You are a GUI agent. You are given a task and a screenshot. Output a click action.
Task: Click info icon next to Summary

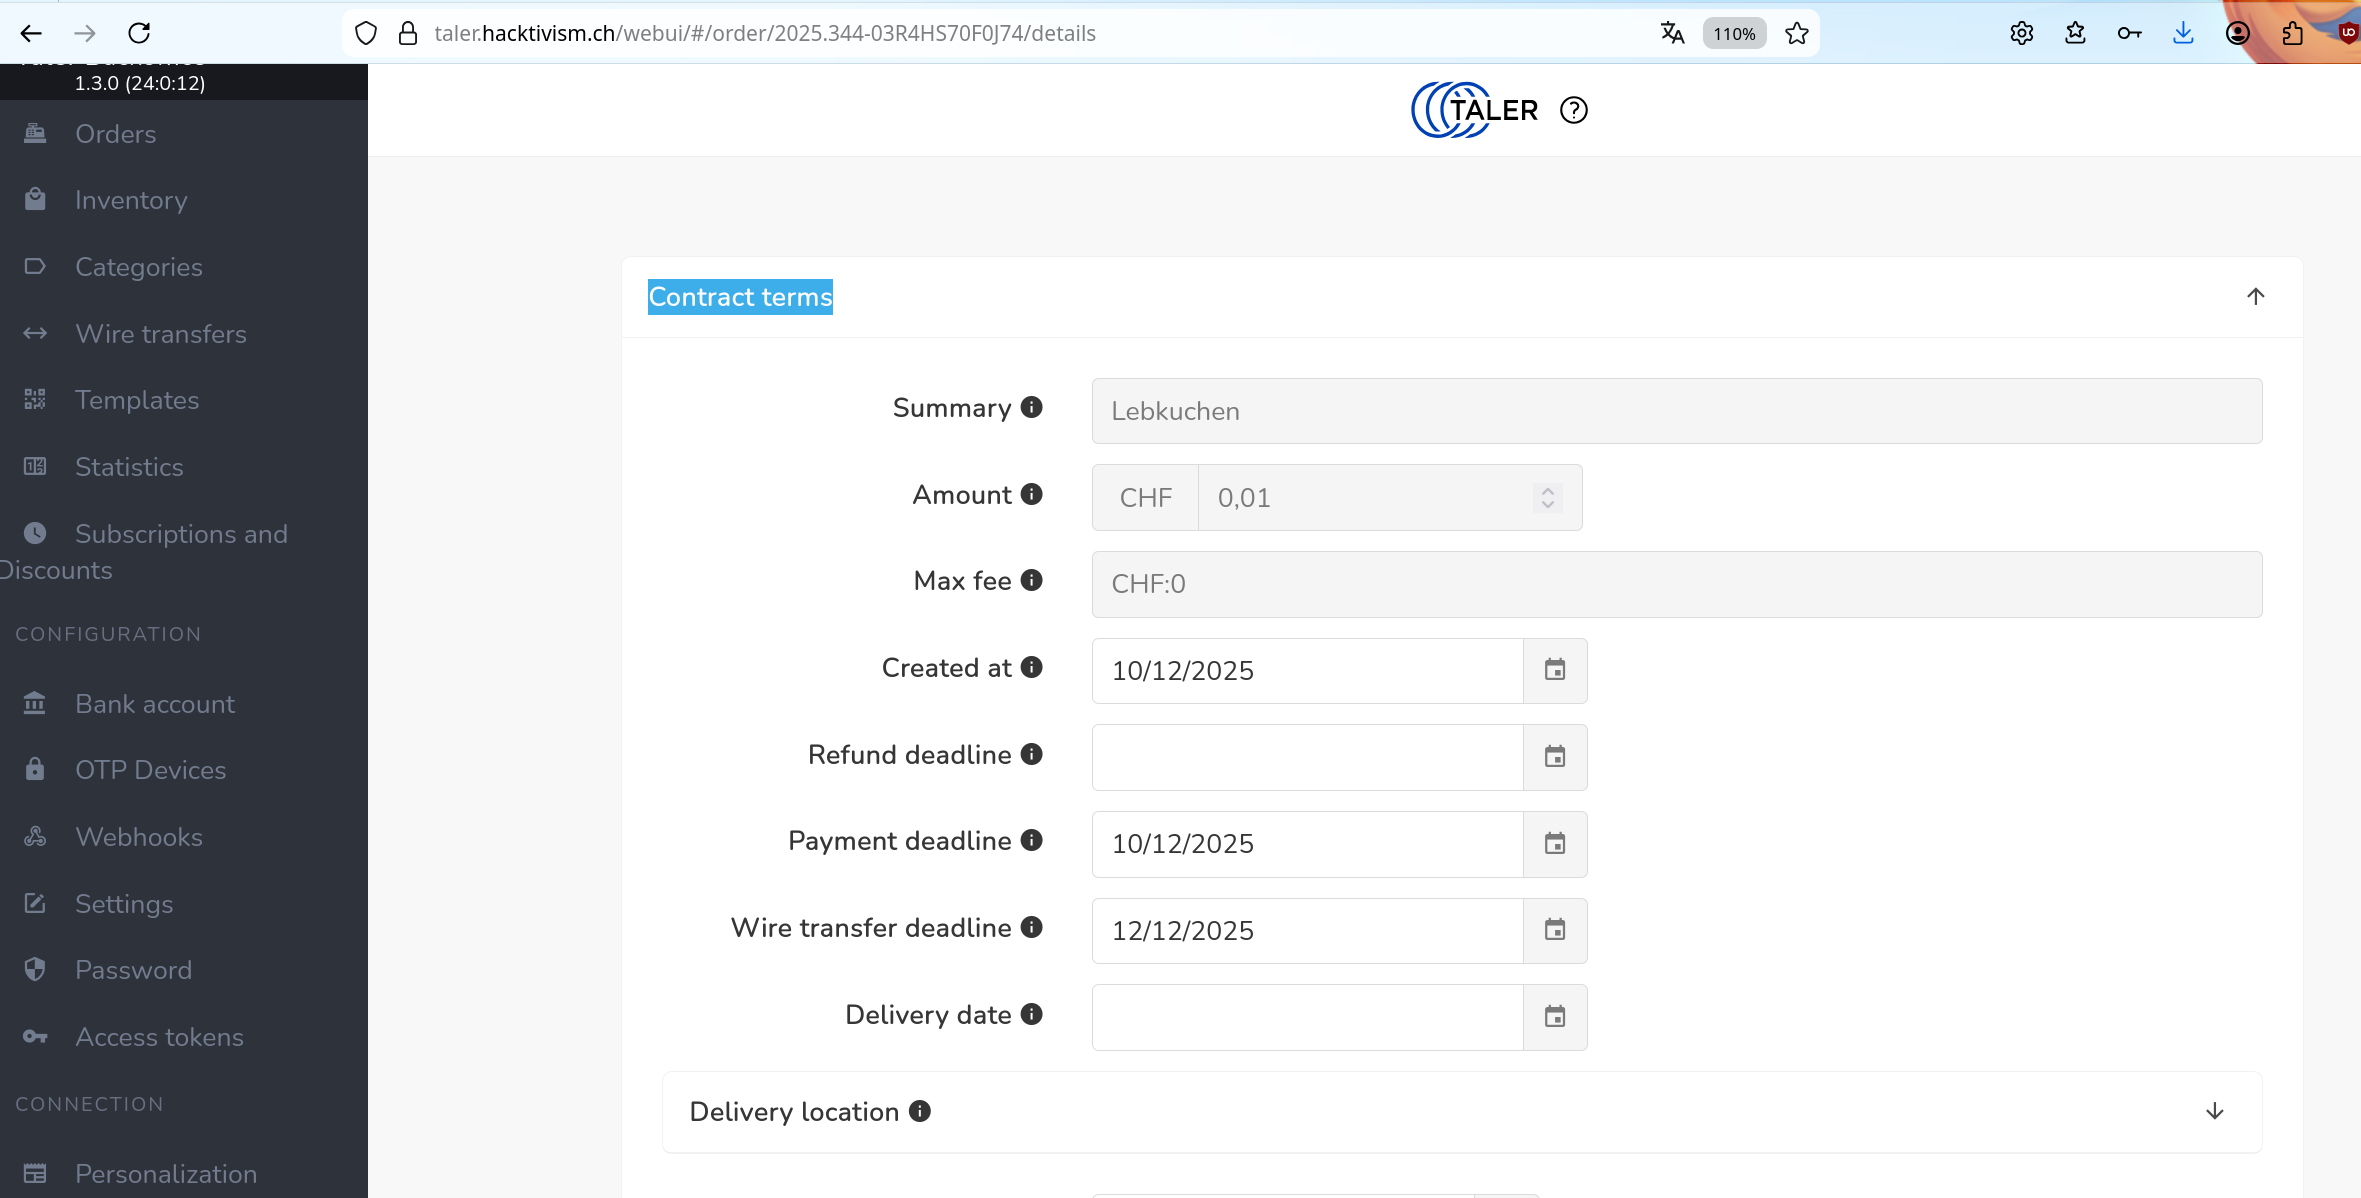click(1031, 407)
